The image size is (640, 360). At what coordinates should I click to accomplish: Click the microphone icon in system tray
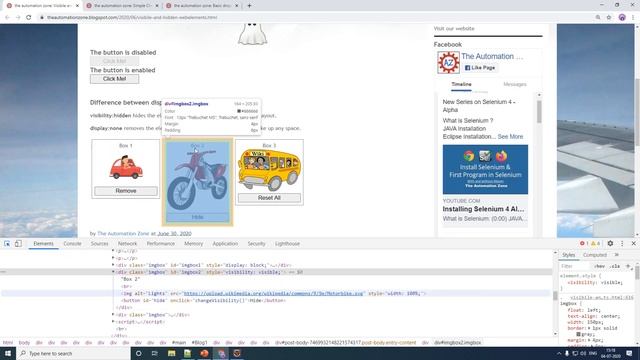click(x=567, y=353)
